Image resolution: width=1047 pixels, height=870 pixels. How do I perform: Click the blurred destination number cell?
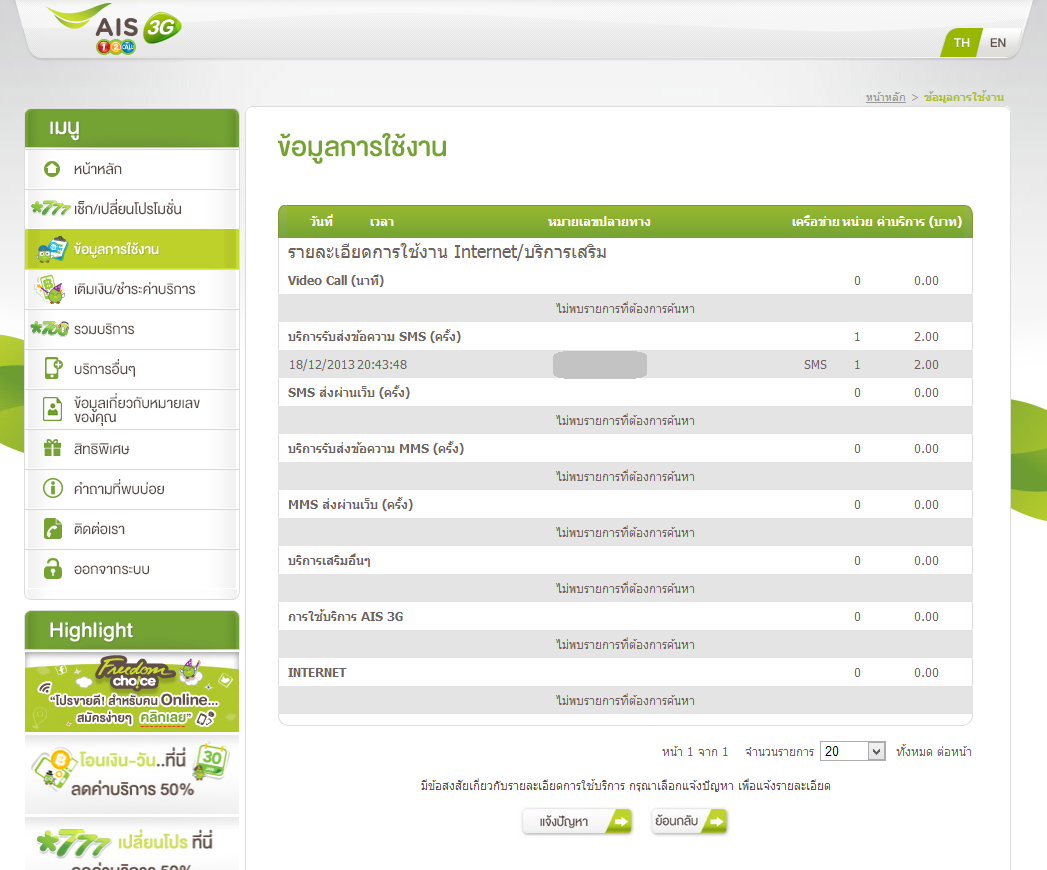[600, 365]
